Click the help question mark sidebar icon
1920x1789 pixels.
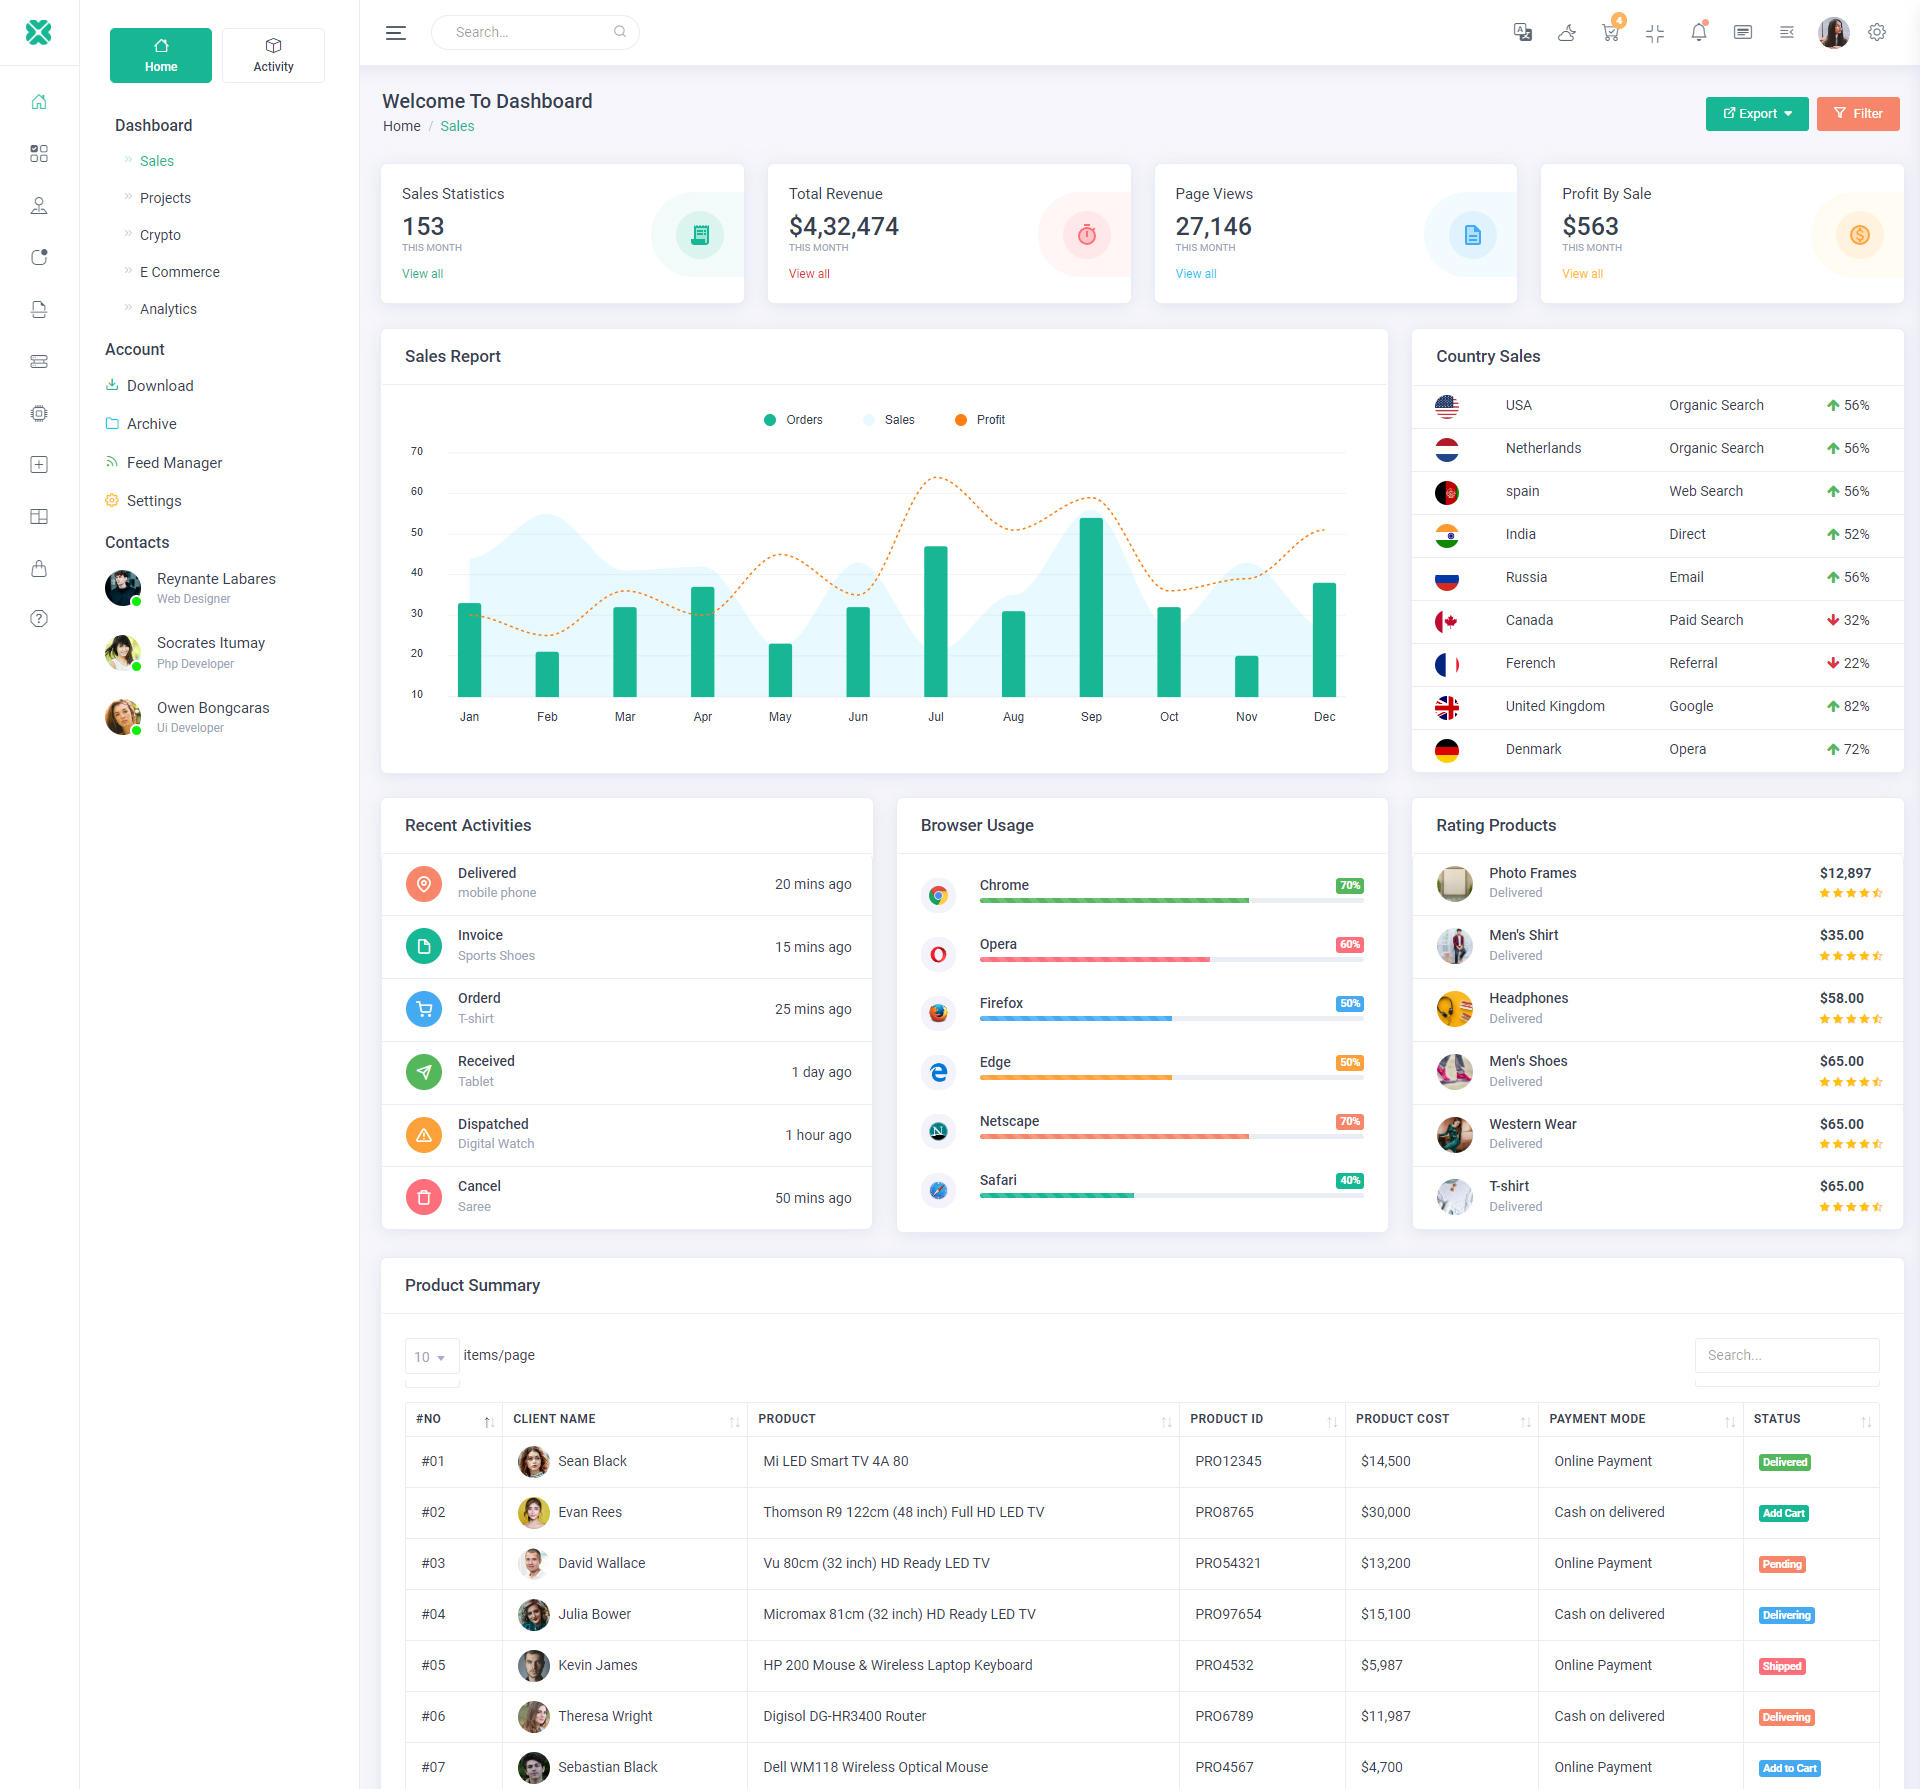(39, 619)
